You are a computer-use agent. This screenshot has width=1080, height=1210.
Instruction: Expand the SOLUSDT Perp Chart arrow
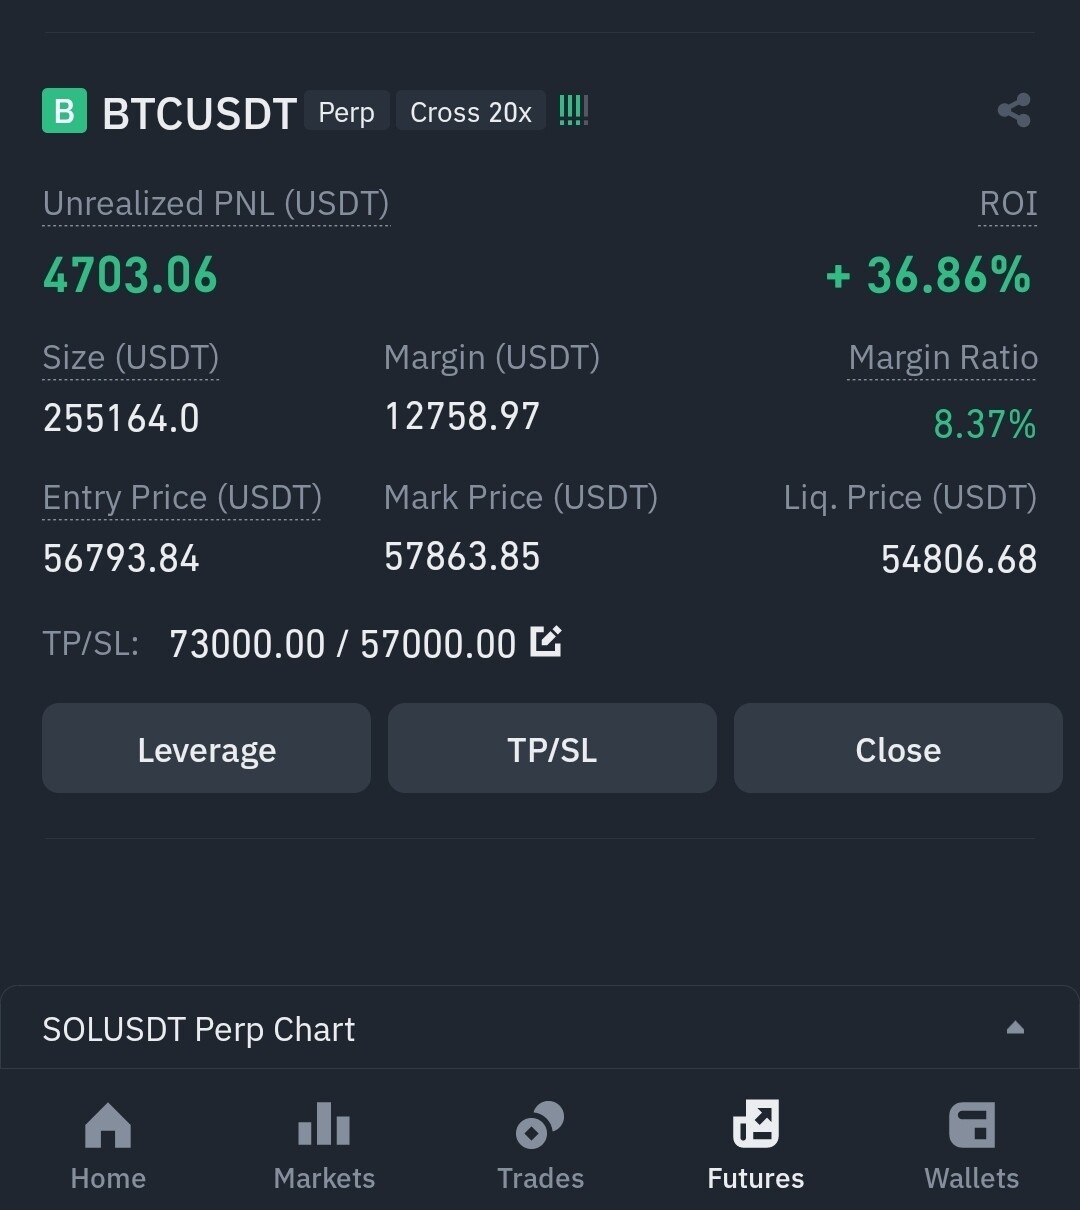click(x=1015, y=1028)
